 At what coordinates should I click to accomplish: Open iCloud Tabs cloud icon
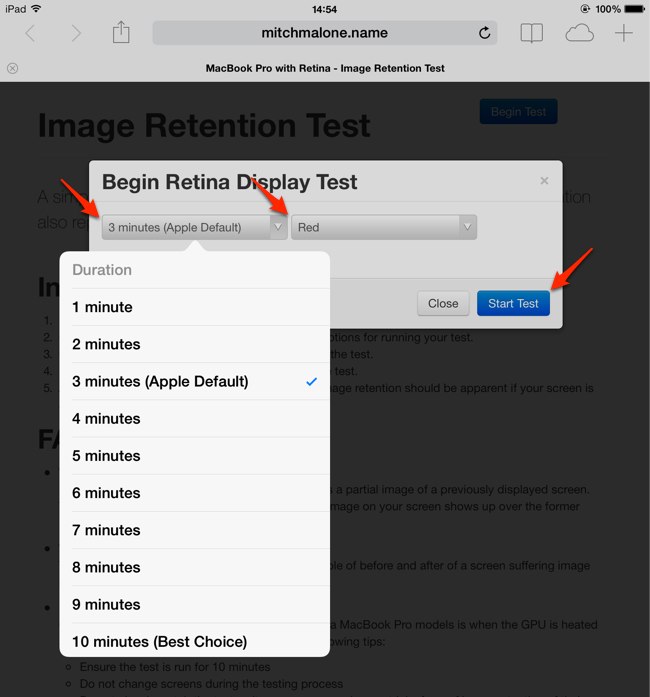tap(579, 33)
